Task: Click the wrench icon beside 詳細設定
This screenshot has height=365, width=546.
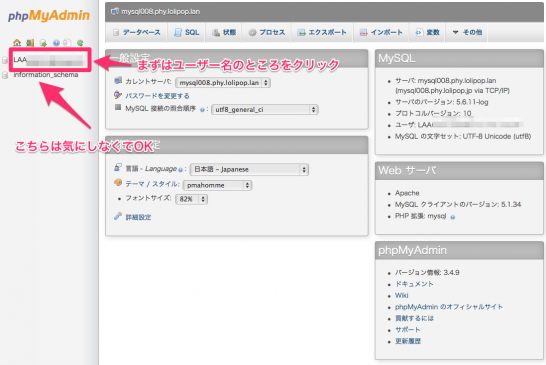Action: tap(118, 216)
